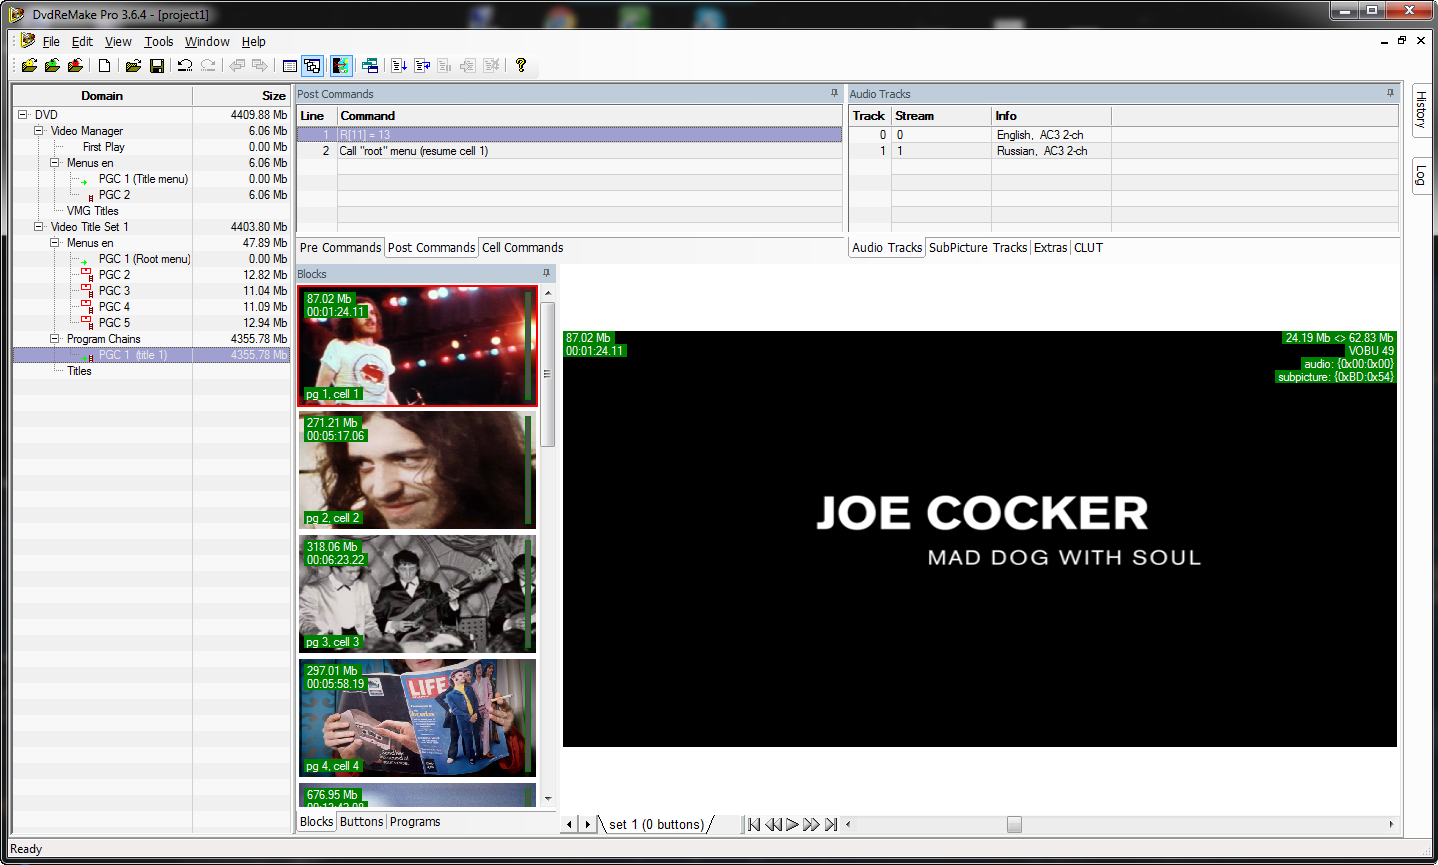Navigate forward with the right arrow icon

260,65
